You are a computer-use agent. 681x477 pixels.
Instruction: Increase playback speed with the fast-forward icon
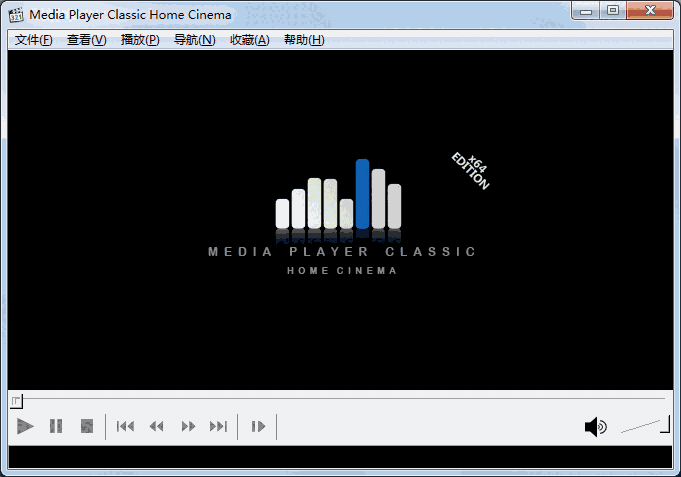pos(188,427)
